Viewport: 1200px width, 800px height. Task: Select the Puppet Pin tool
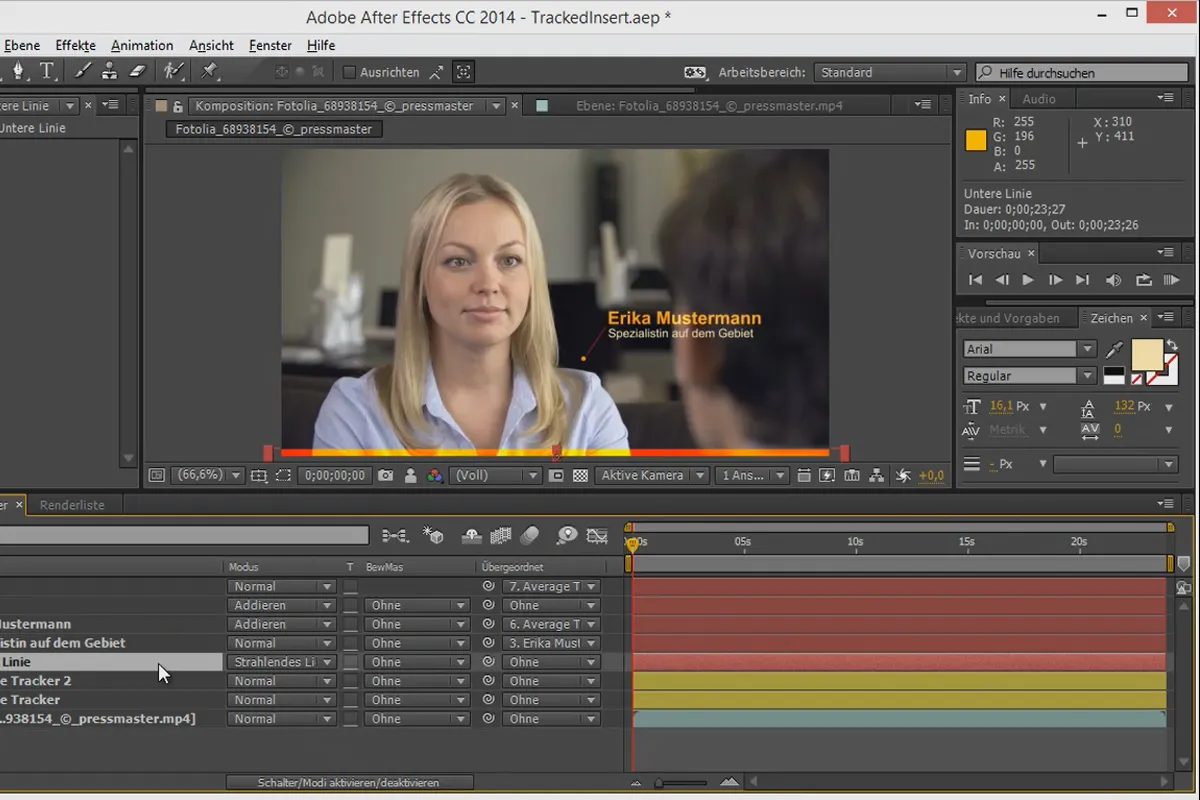tap(209, 72)
